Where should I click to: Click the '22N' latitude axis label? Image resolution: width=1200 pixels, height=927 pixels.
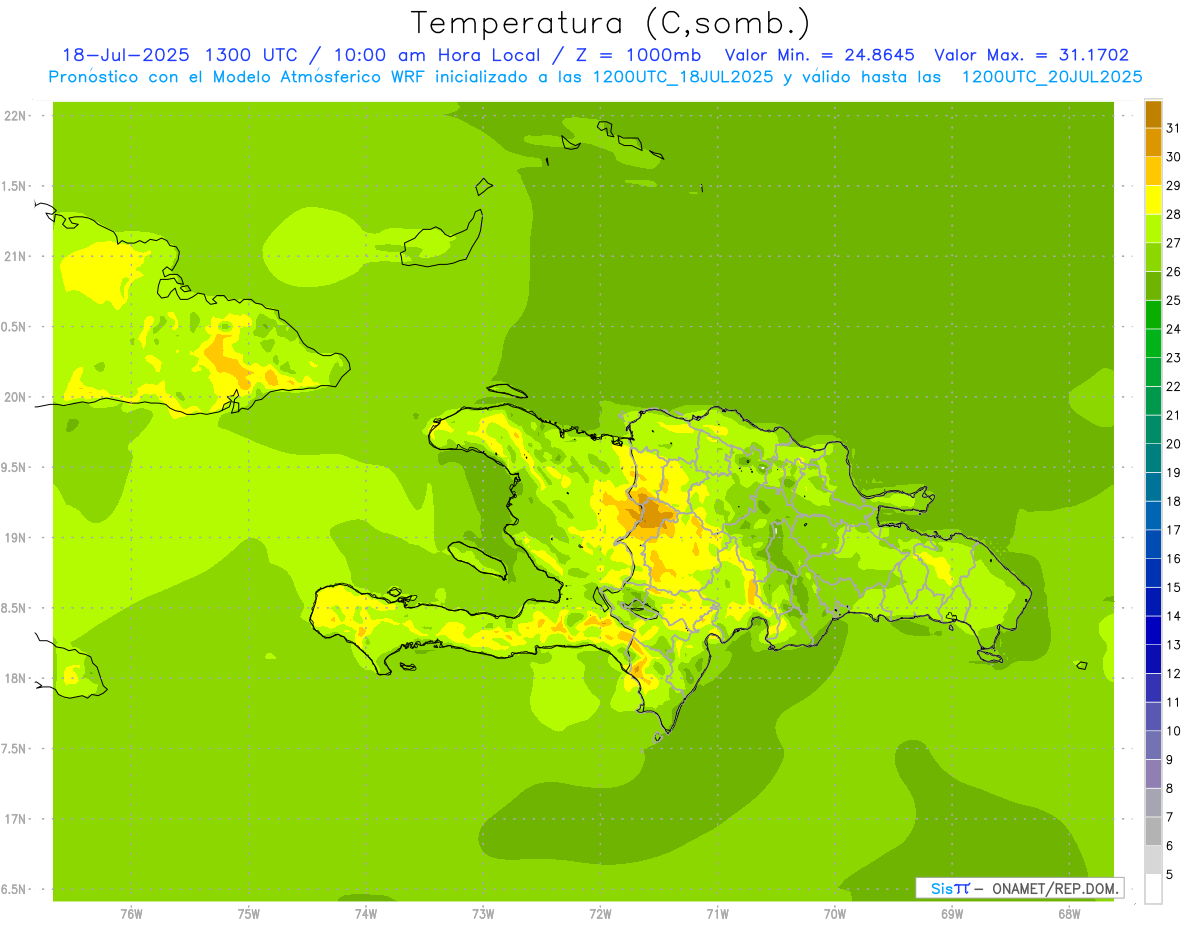click(x=16, y=115)
